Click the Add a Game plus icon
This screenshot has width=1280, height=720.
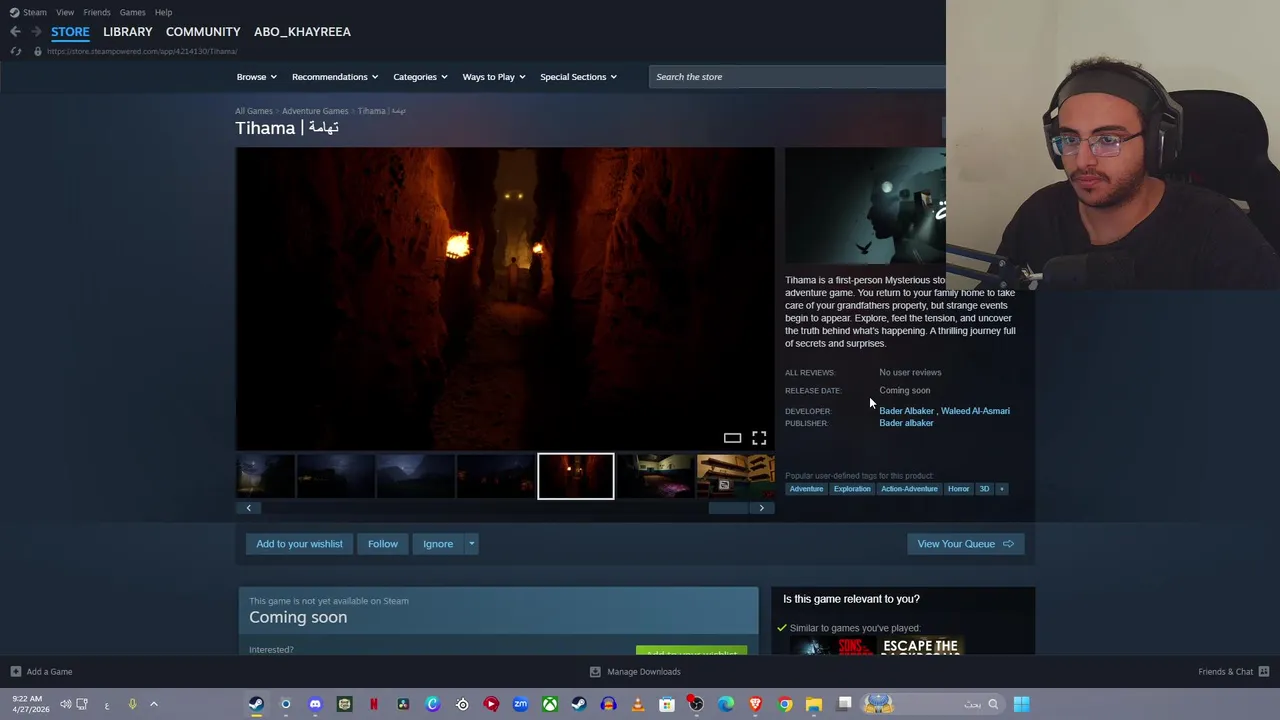15,672
